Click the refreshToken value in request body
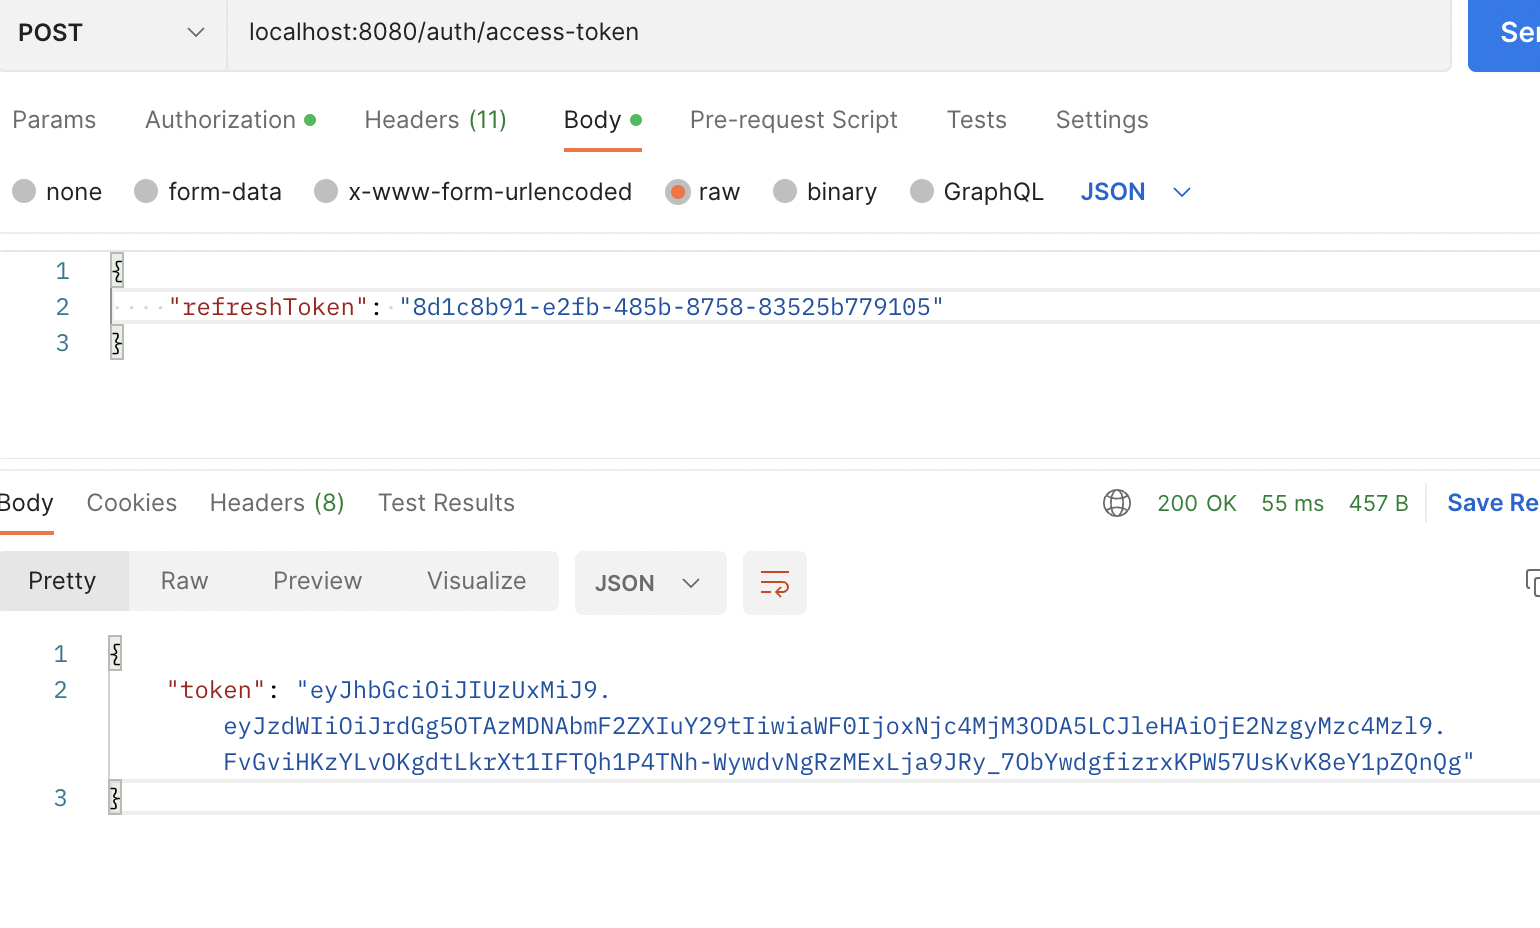 (671, 307)
